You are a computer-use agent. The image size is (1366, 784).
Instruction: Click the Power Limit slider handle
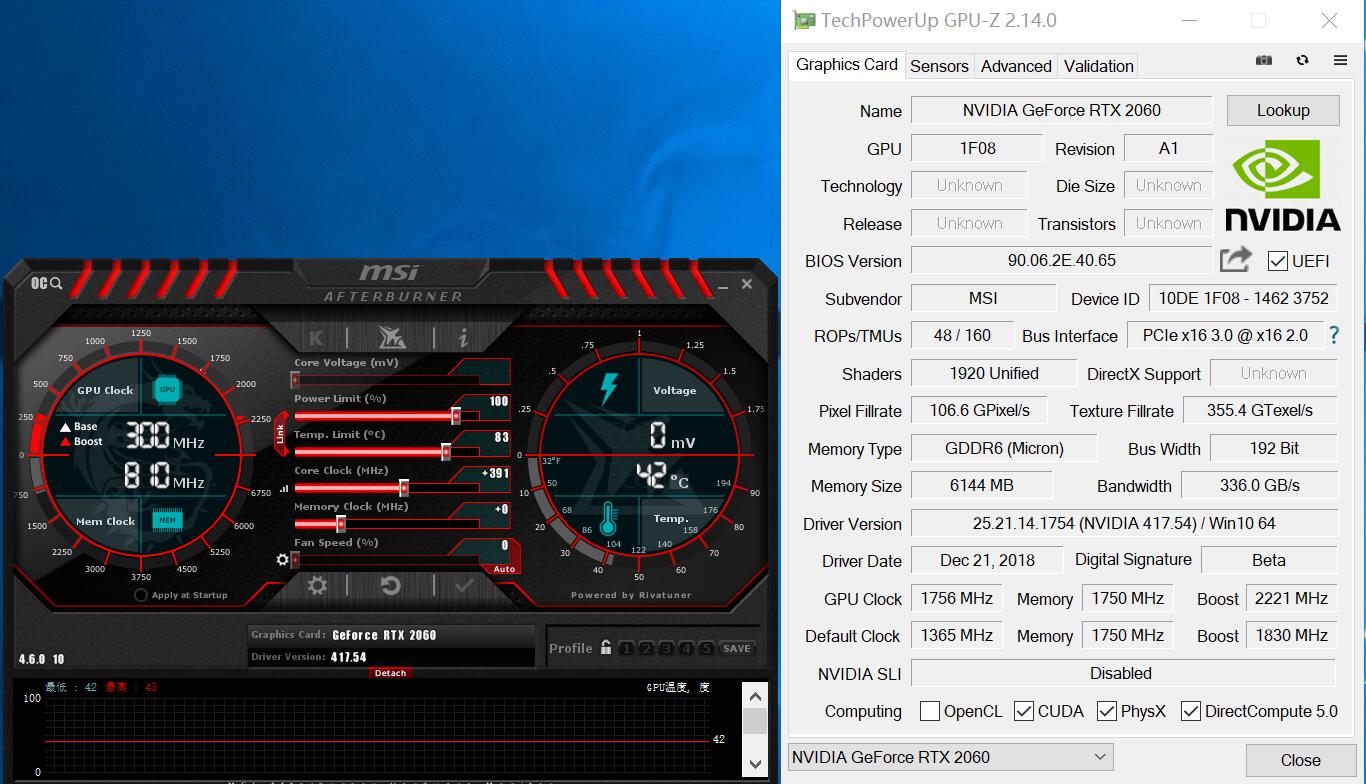pyautogui.click(x=456, y=416)
